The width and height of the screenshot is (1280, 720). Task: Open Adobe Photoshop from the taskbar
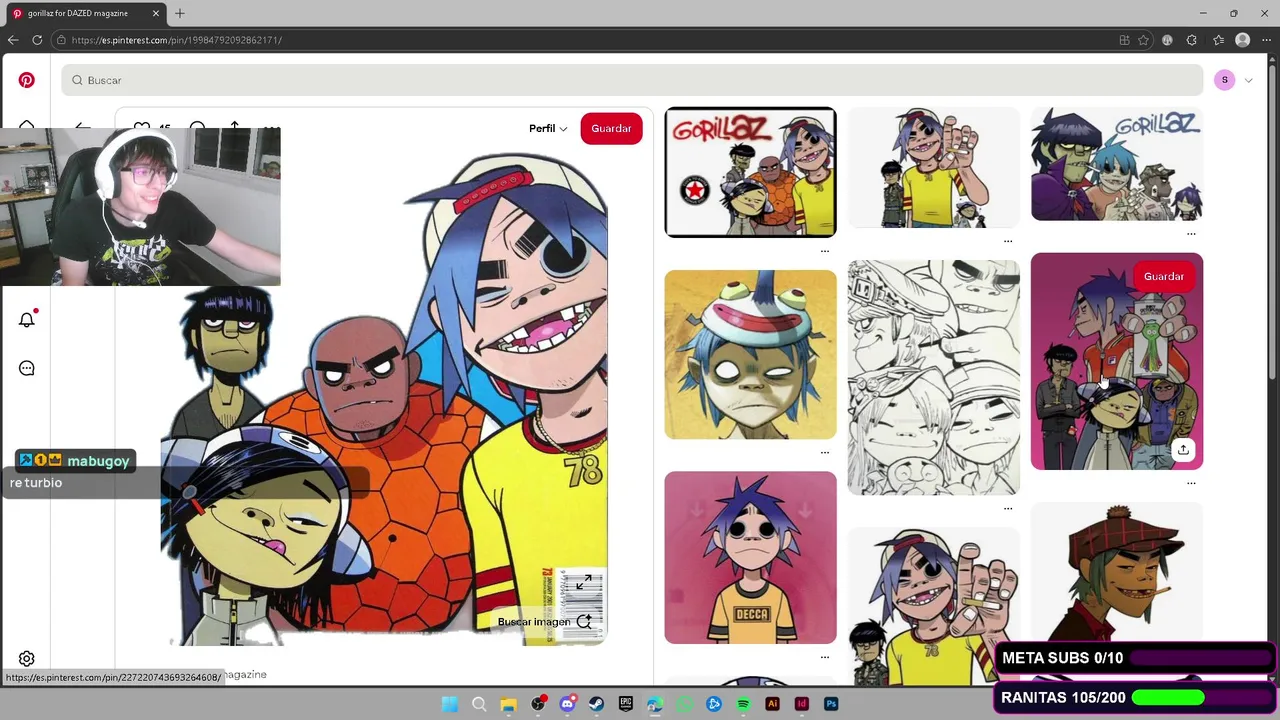pos(831,704)
